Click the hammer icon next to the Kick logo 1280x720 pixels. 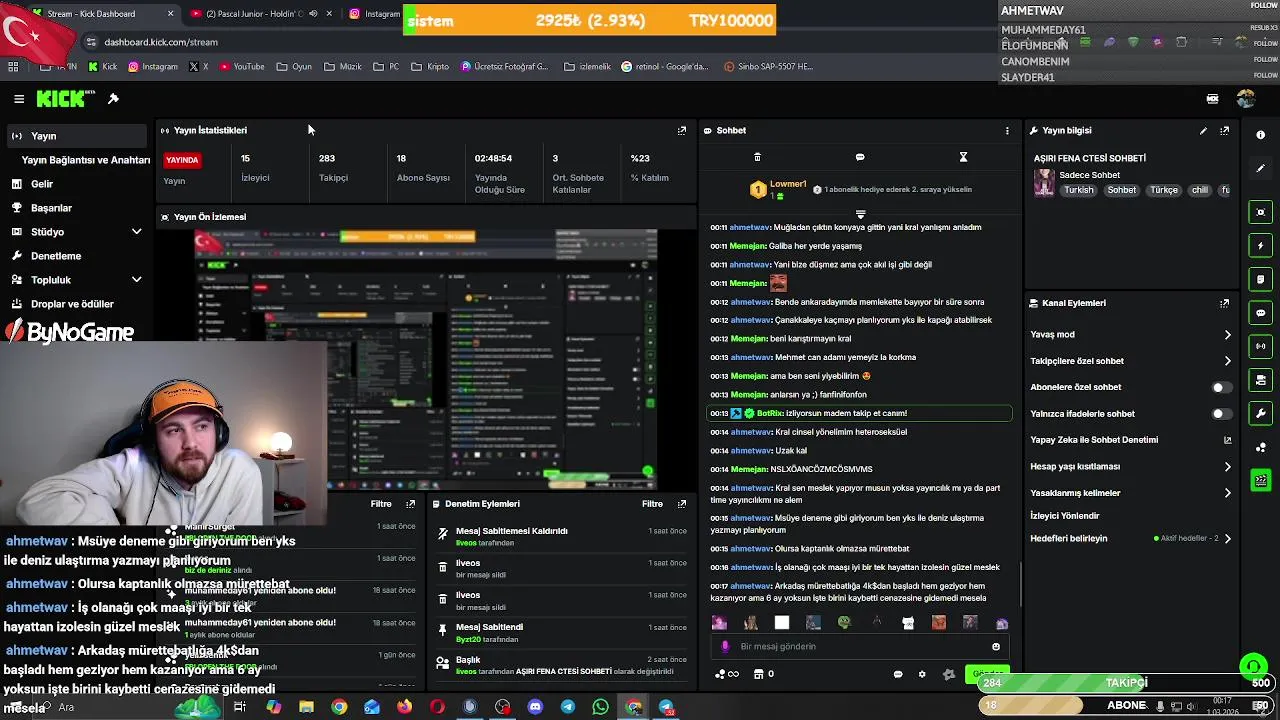coord(113,99)
